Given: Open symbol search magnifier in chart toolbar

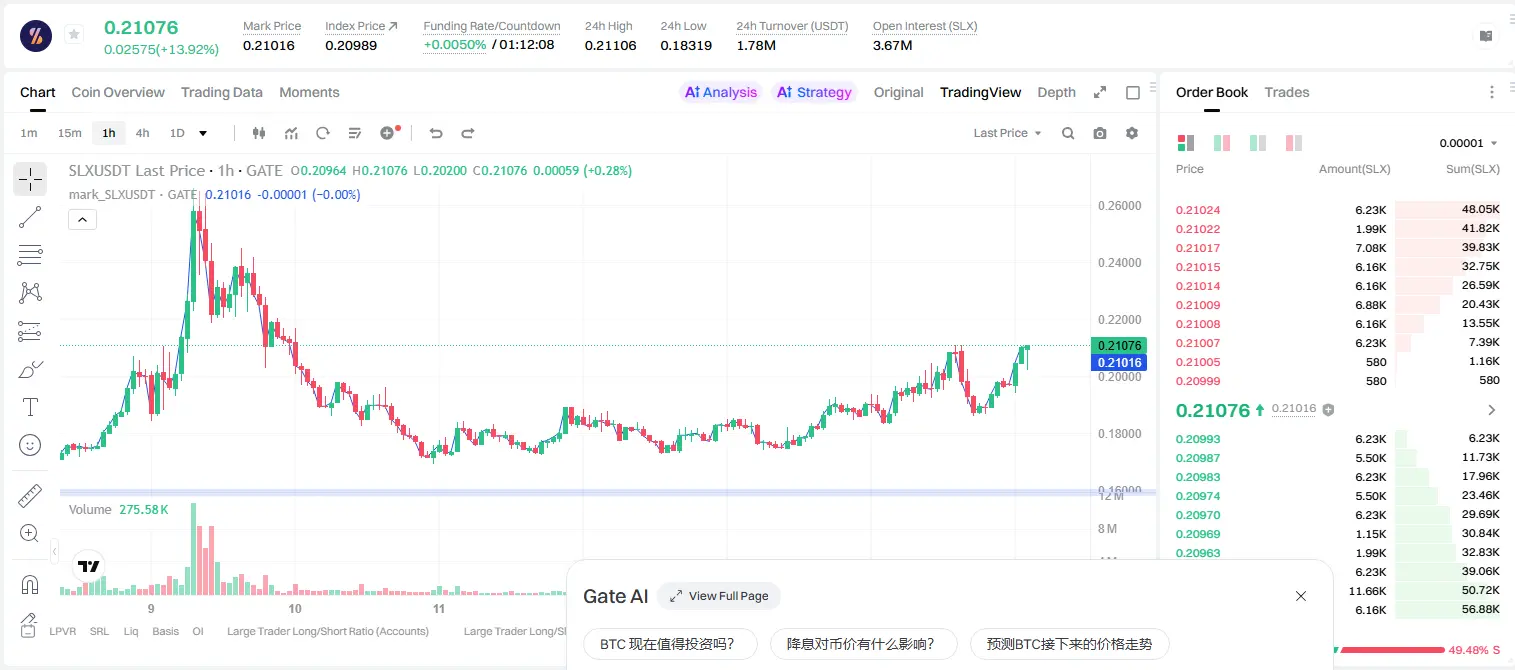Looking at the screenshot, I should (x=1068, y=133).
